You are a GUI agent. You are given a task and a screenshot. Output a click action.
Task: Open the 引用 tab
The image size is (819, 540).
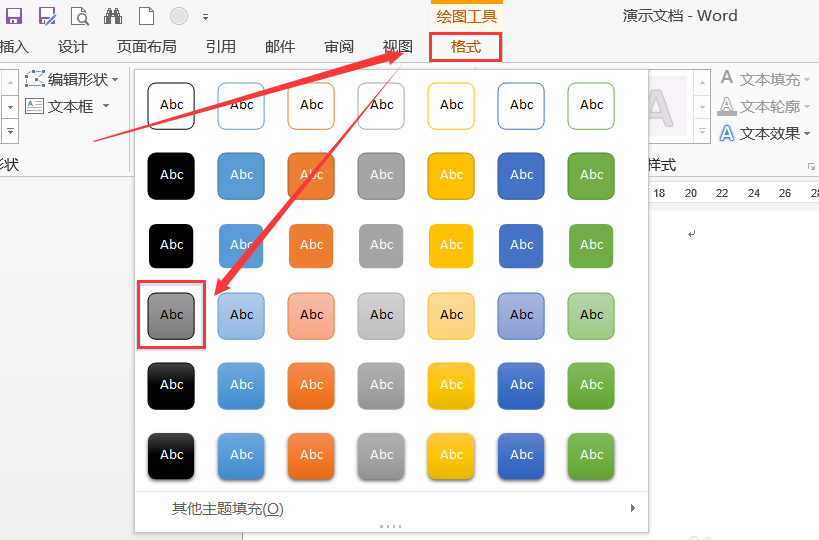point(220,46)
